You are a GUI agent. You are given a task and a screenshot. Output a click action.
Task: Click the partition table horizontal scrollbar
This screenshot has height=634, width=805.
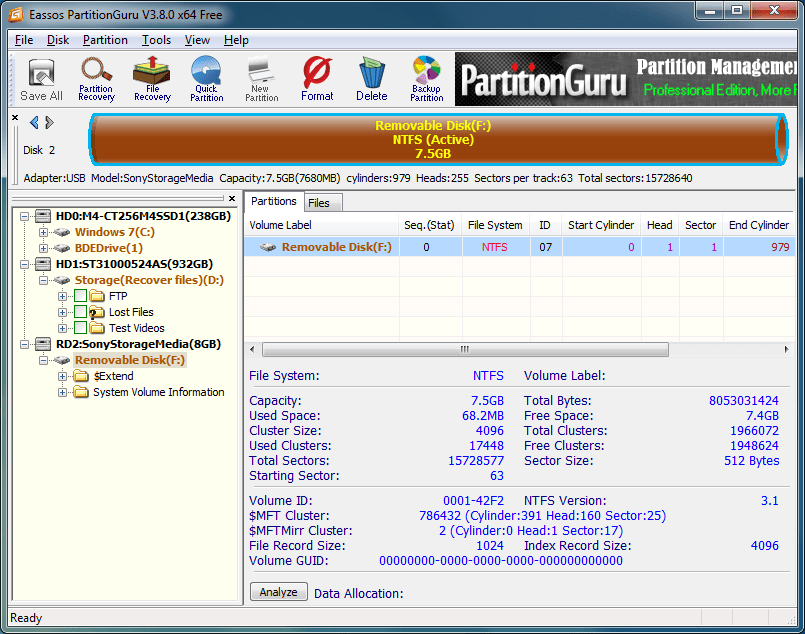click(x=464, y=350)
